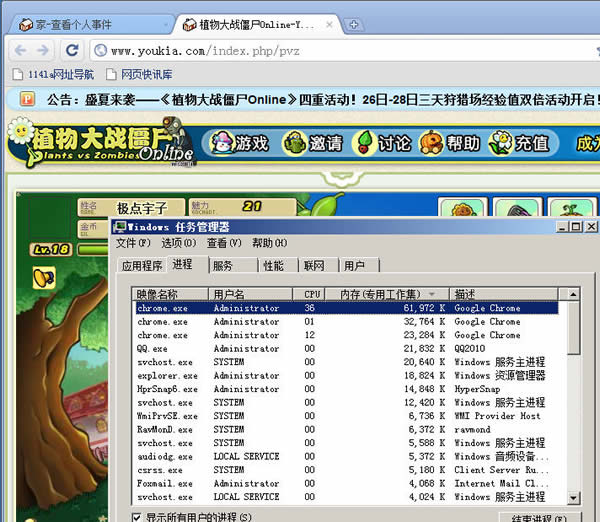The image size is (600, 522).
Task: Select the QQ.exe process row
Action: pos(347,349)
